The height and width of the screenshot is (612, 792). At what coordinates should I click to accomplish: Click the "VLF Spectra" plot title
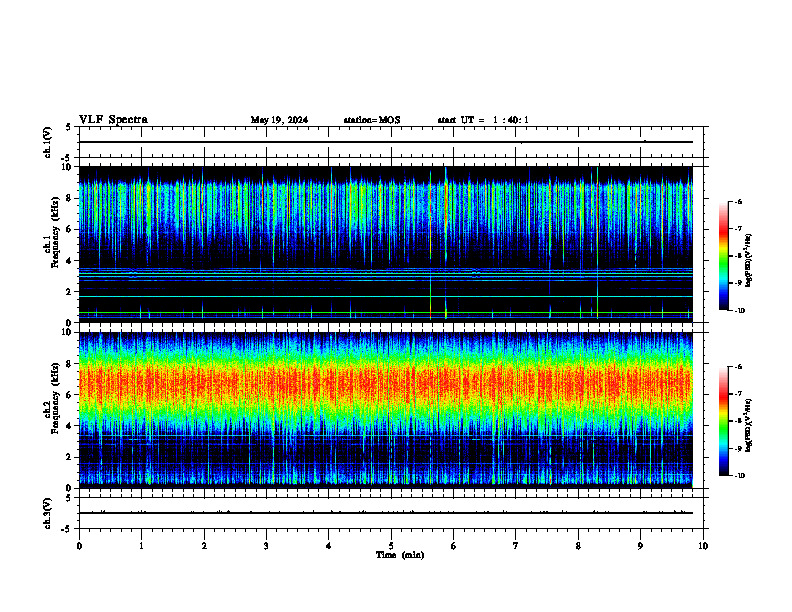(113, 120)
